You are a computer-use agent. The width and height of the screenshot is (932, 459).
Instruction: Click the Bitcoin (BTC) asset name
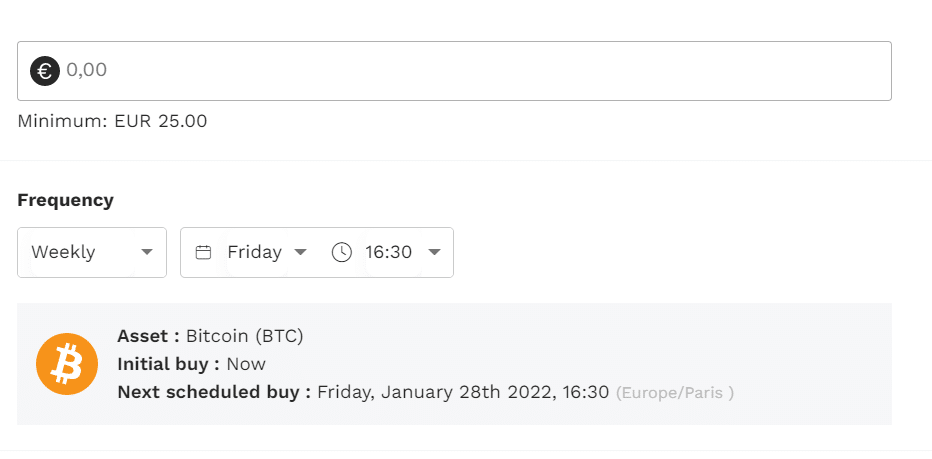(245, 337)
